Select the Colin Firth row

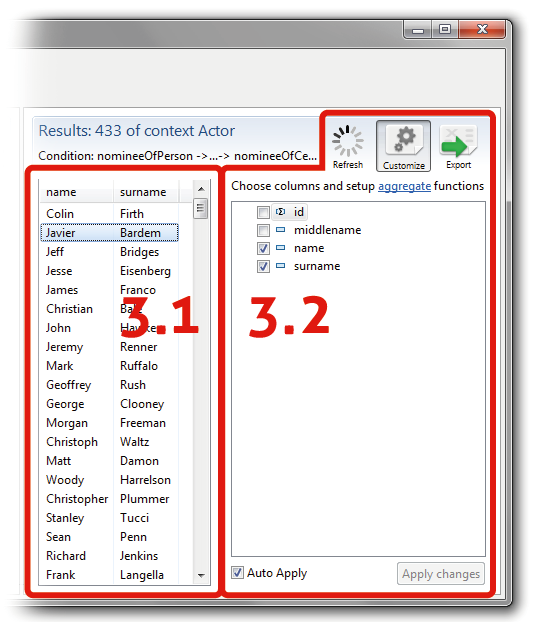click(109, 214)
